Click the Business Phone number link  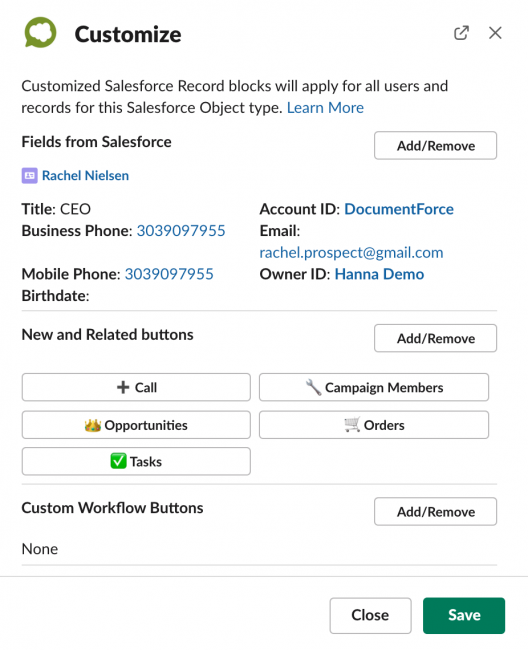pos(181,230)
